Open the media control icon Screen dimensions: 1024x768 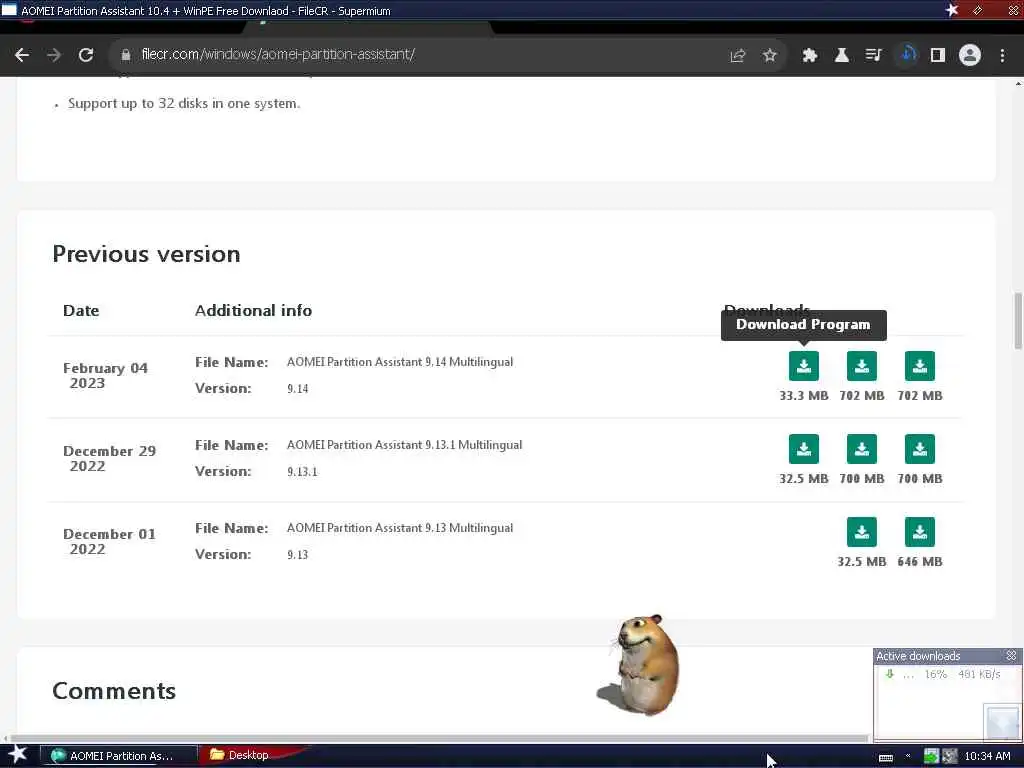(x=874, y=56)
